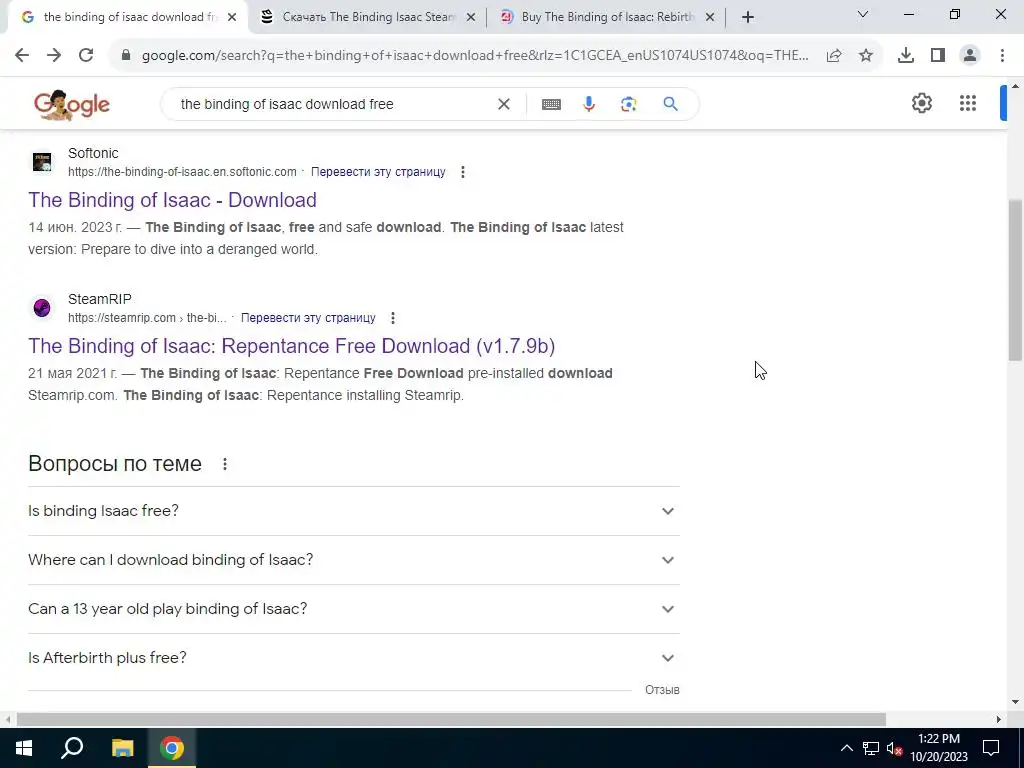Screen dimensions: 1024x768
Task: Show hidden system tray icons
Action: pos(846,748)
